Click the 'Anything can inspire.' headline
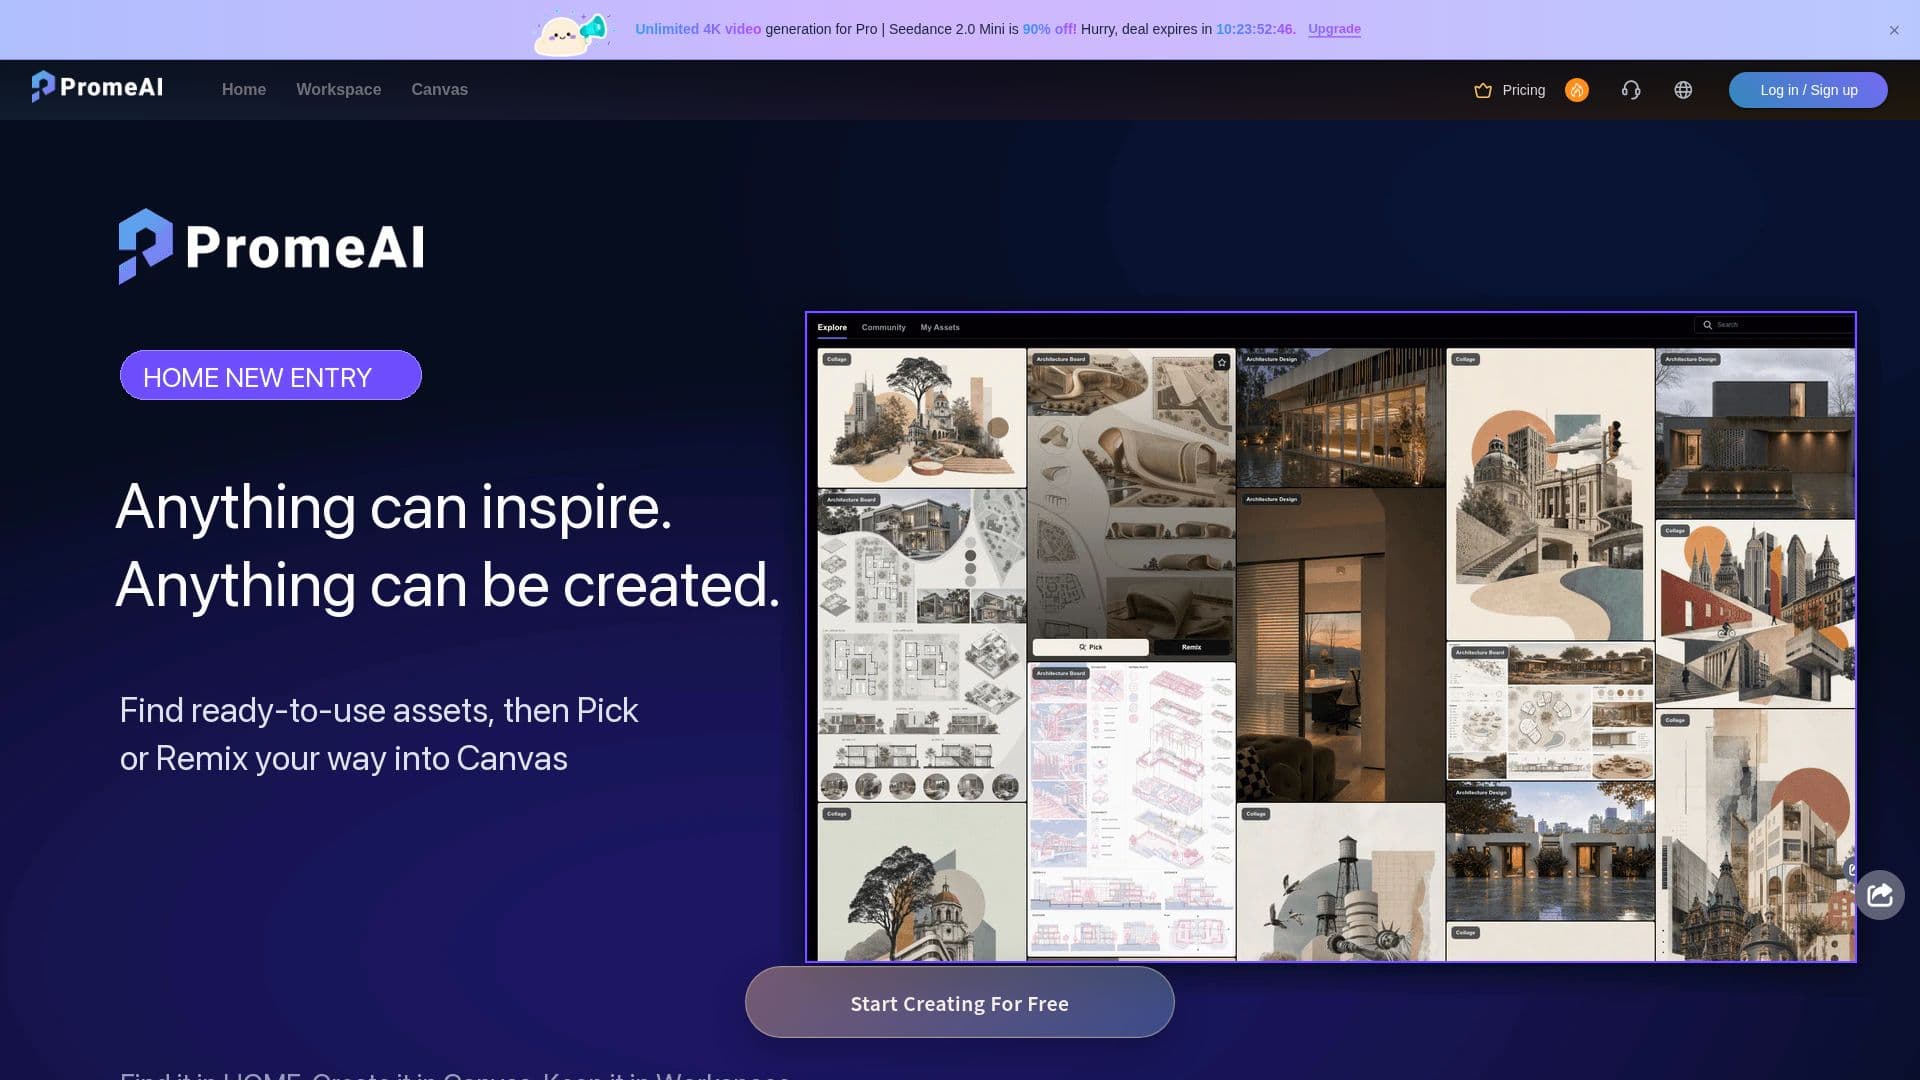Viewport: 1920px width, 1080px height. (393, 507)
